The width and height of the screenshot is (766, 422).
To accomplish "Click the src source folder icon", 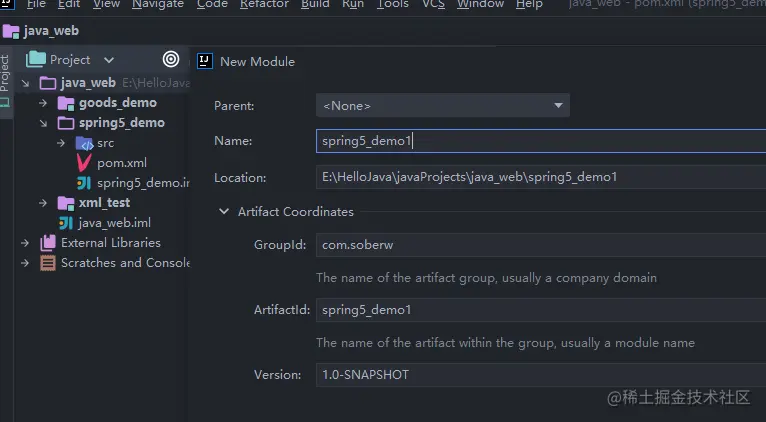I will [85, 143].
